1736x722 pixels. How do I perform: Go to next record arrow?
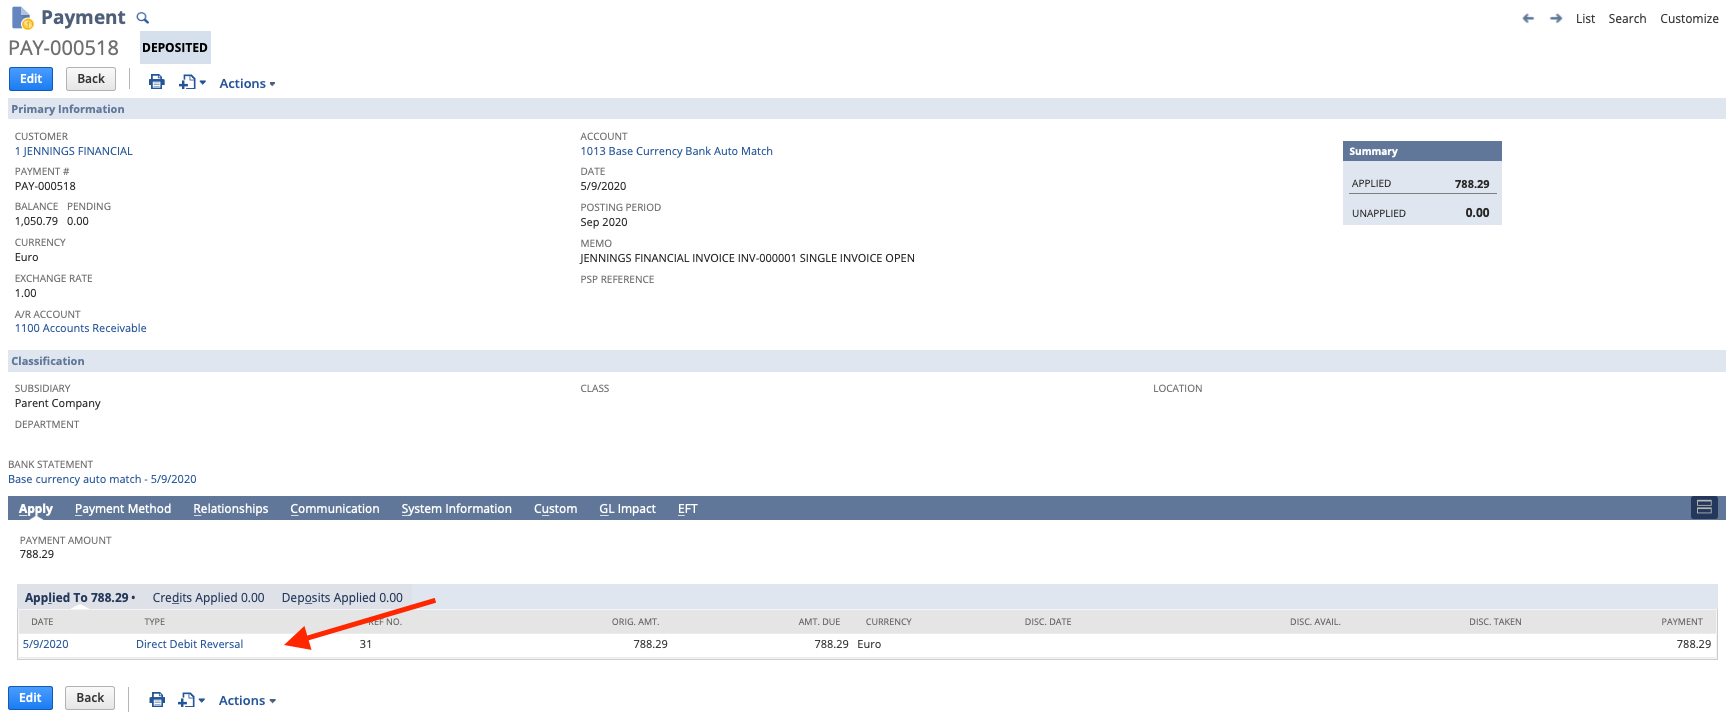click(x=1556, y=18)
